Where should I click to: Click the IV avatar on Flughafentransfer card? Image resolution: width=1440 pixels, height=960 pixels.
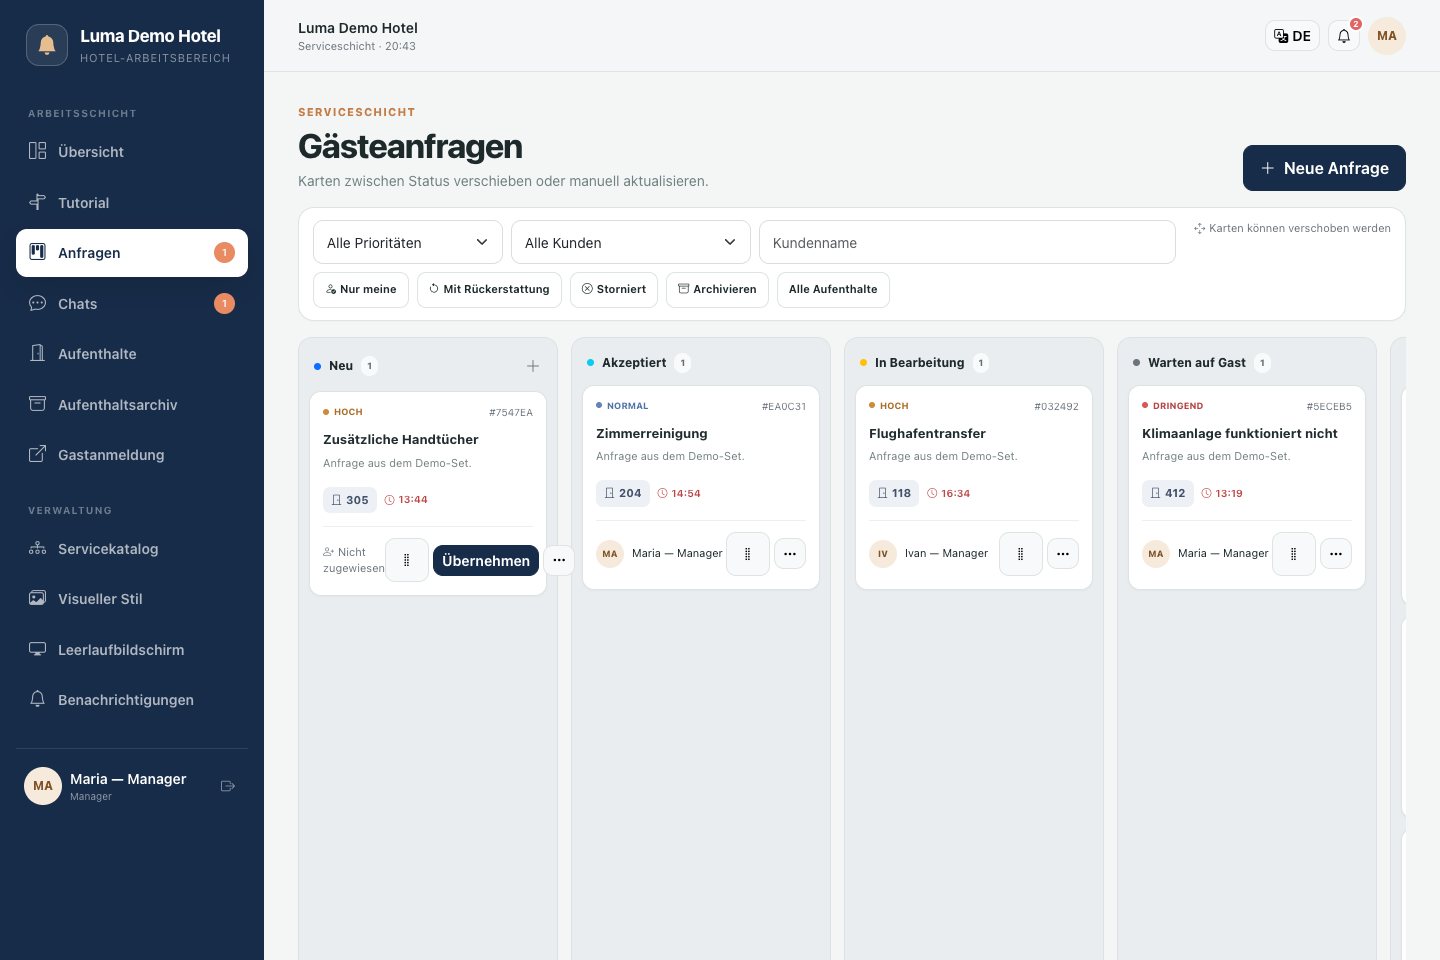pyautogui.click(x=883, y=554)
